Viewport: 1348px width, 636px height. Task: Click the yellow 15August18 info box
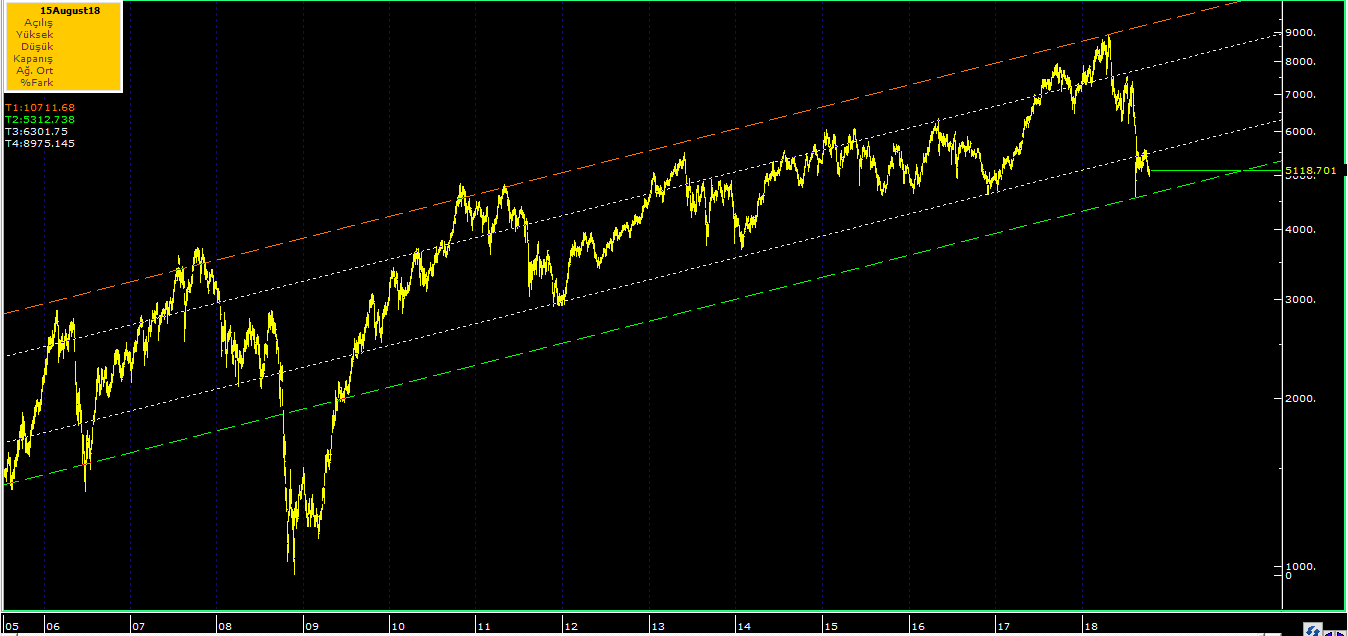click(x=62, y=46)
